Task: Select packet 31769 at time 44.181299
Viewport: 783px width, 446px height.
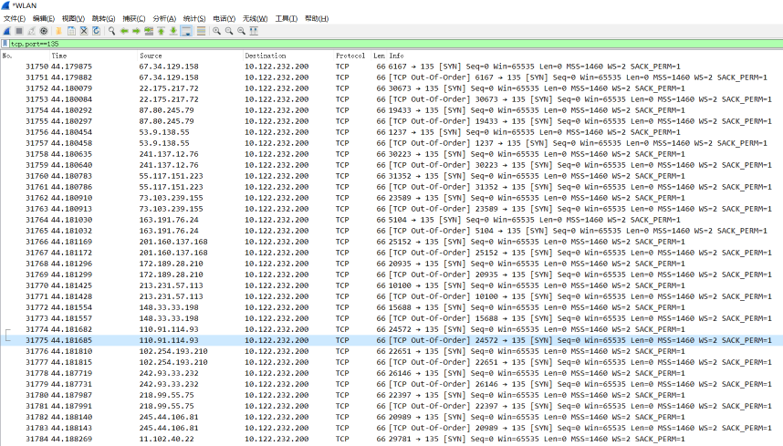Action: click(x=392, y=275)
